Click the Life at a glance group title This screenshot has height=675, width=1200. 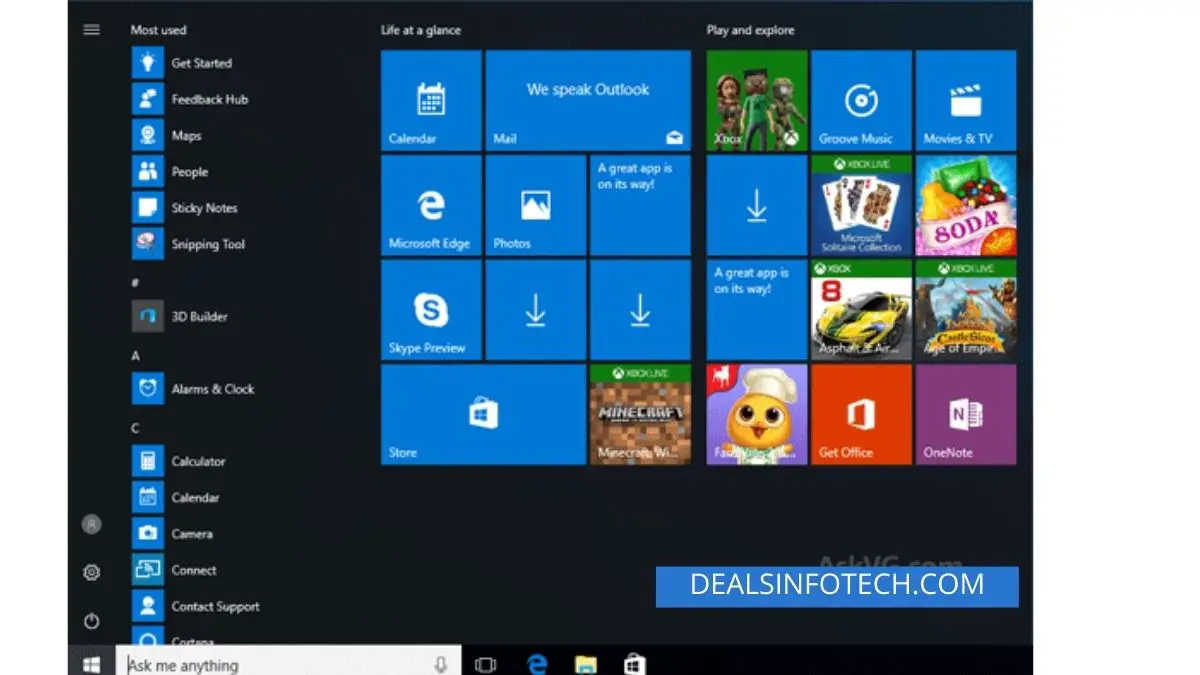(420, 30)
